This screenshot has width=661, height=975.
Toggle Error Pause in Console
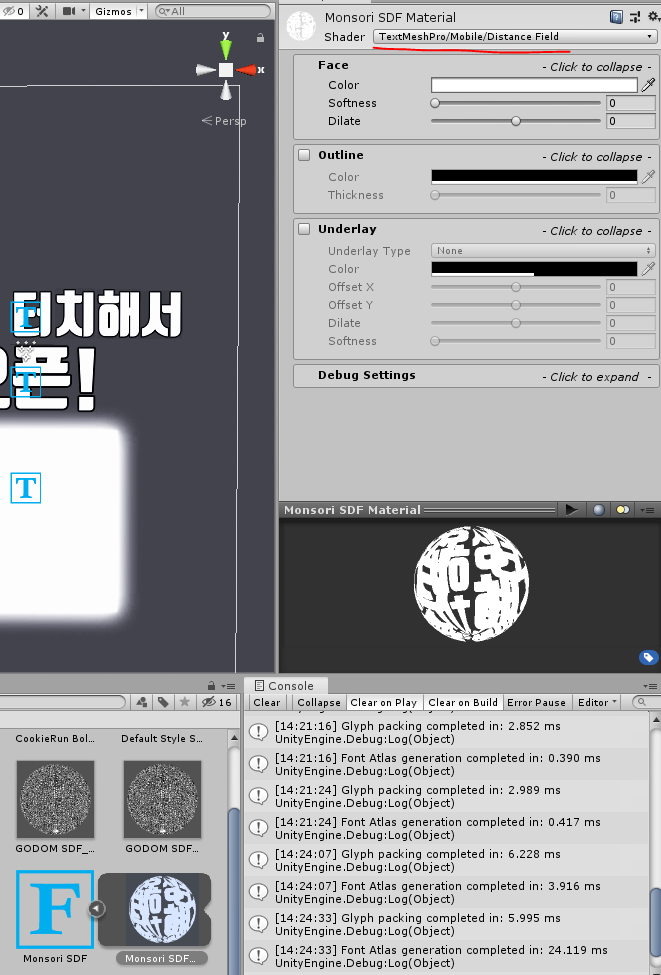pyautogui.click(x=537, y=702)
